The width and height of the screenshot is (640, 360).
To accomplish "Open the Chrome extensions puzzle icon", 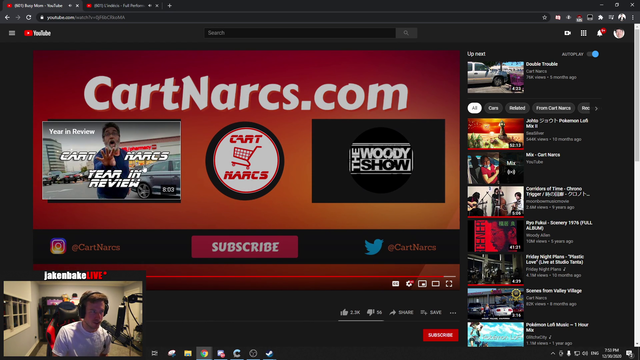I will coord(600,18).
